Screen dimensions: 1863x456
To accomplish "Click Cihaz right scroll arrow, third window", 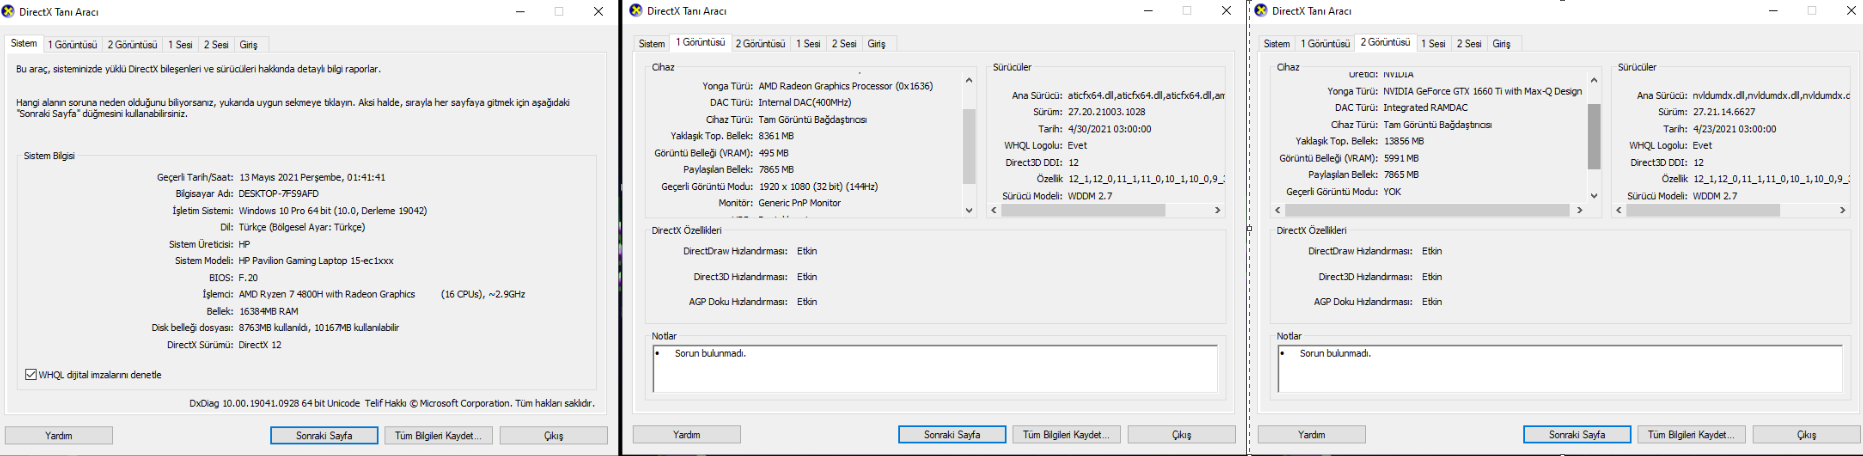I will [1580, 210].
